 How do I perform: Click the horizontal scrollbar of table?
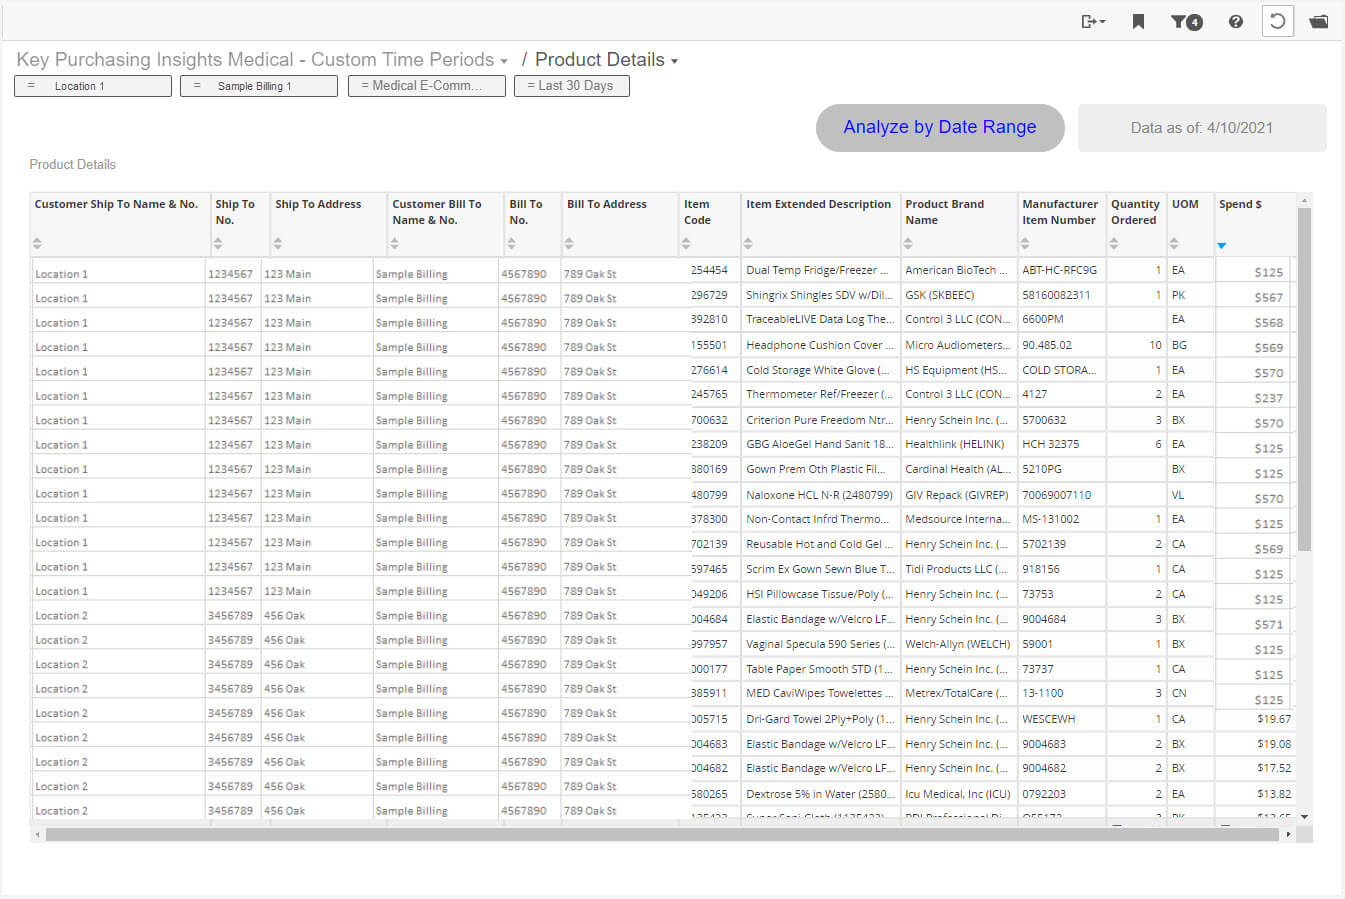point(660,834)
